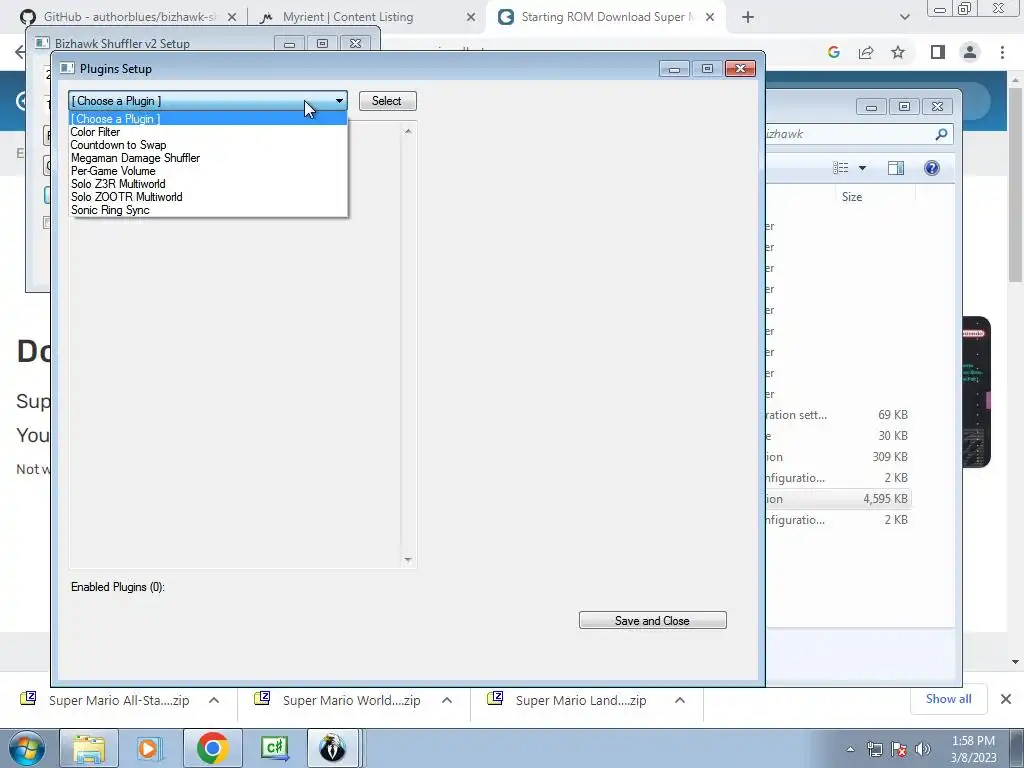Viewport: 1024px width, 768px height.
Task: Open view options dropdown arrow in Explorer
Action: (x=862, y=168)
